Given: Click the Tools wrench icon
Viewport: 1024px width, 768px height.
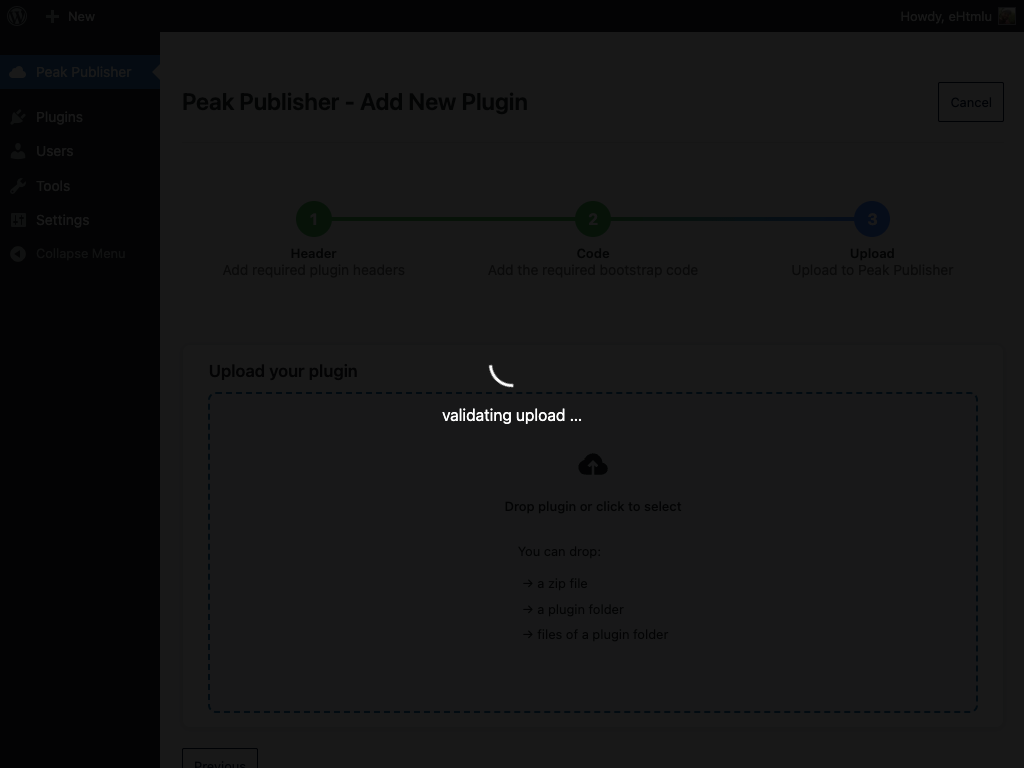Looking at the screenshot, I should 18,186.
